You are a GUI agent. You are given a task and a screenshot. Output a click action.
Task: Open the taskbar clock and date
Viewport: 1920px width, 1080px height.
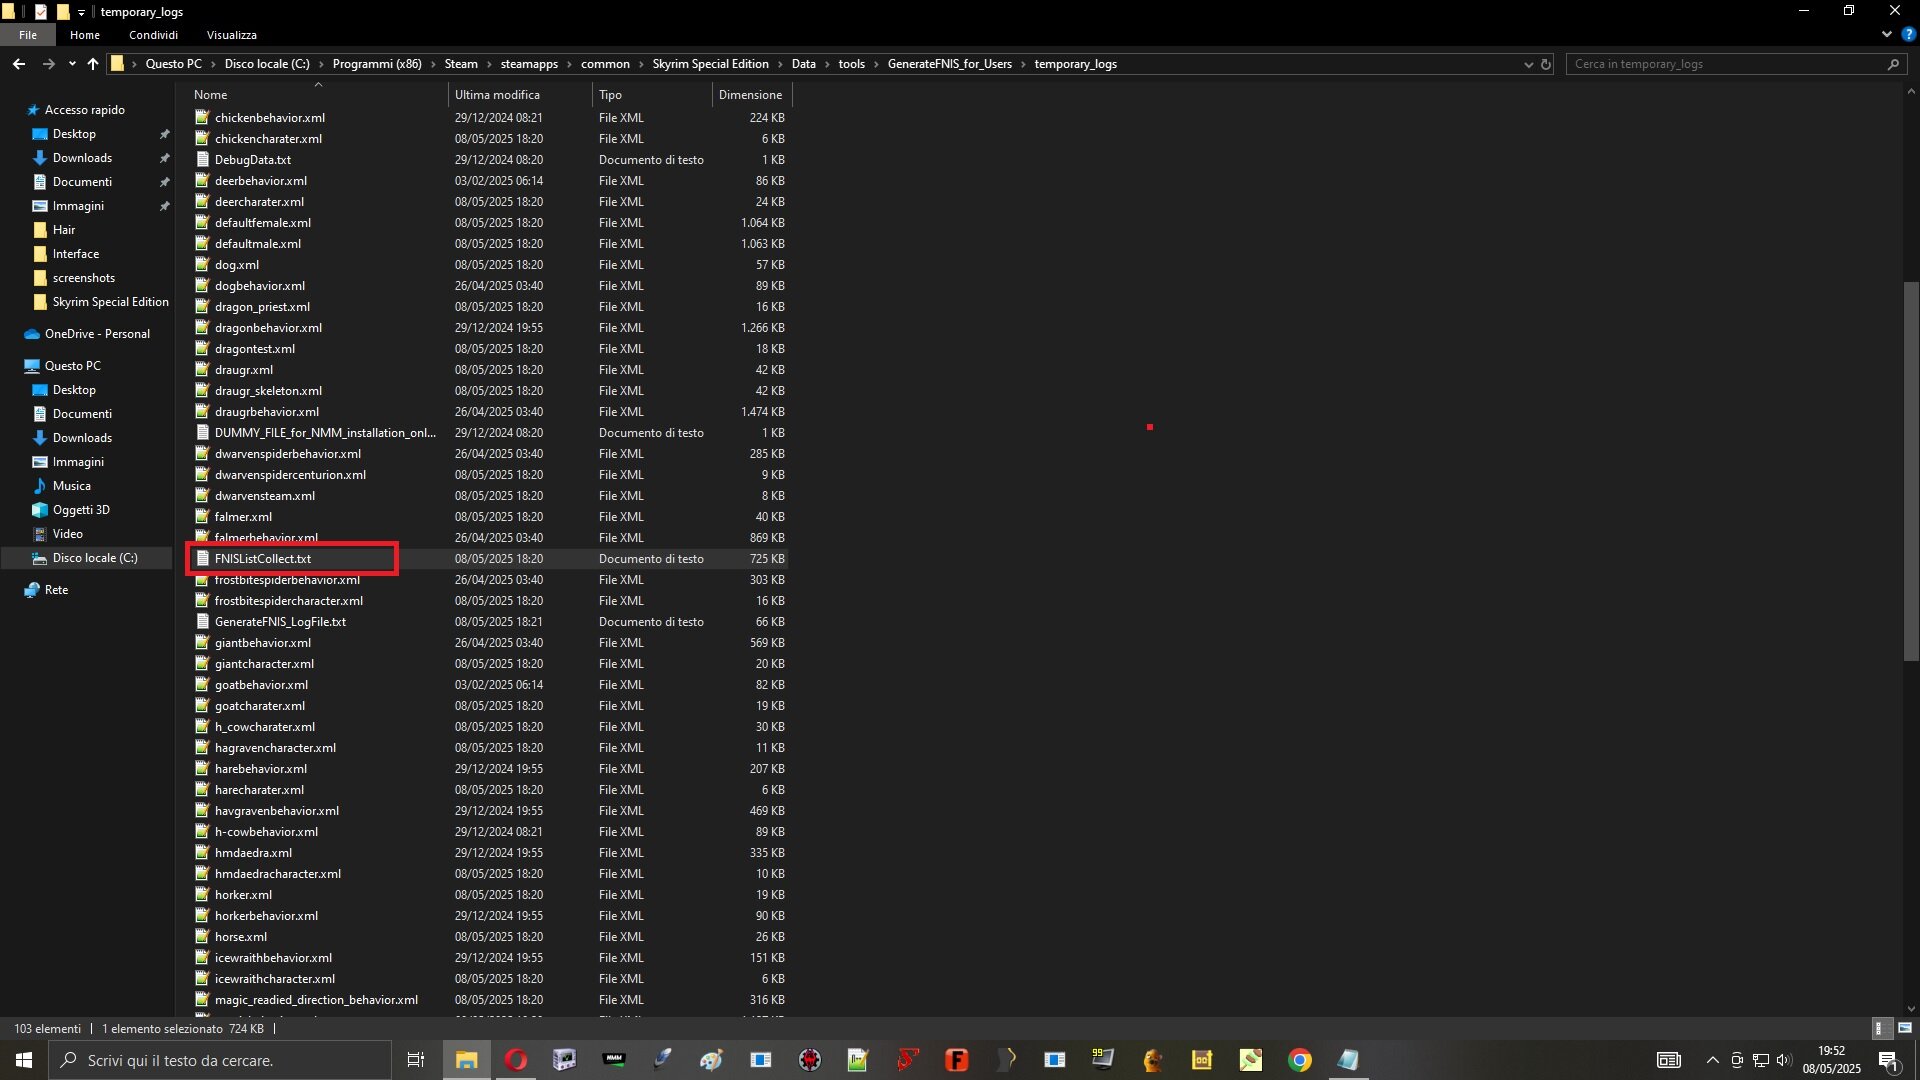point(1831,1060)
